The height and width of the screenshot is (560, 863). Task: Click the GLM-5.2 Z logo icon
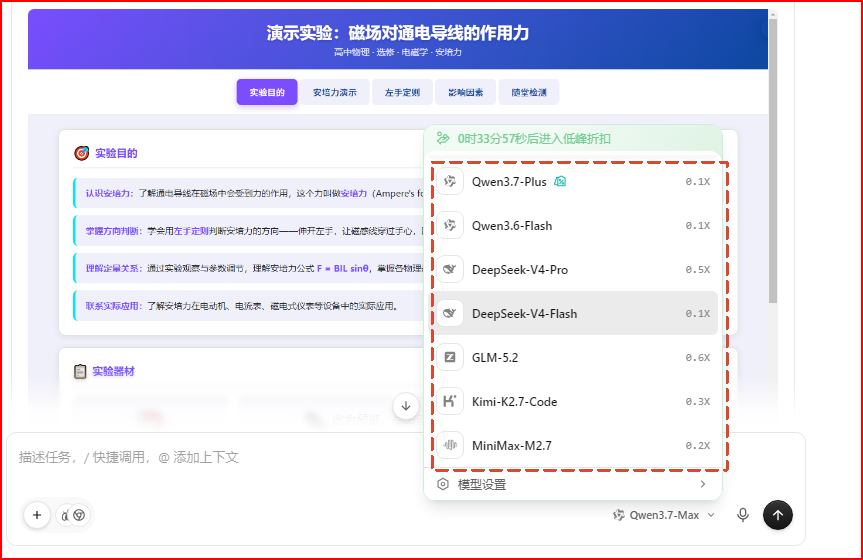(450, 357)
